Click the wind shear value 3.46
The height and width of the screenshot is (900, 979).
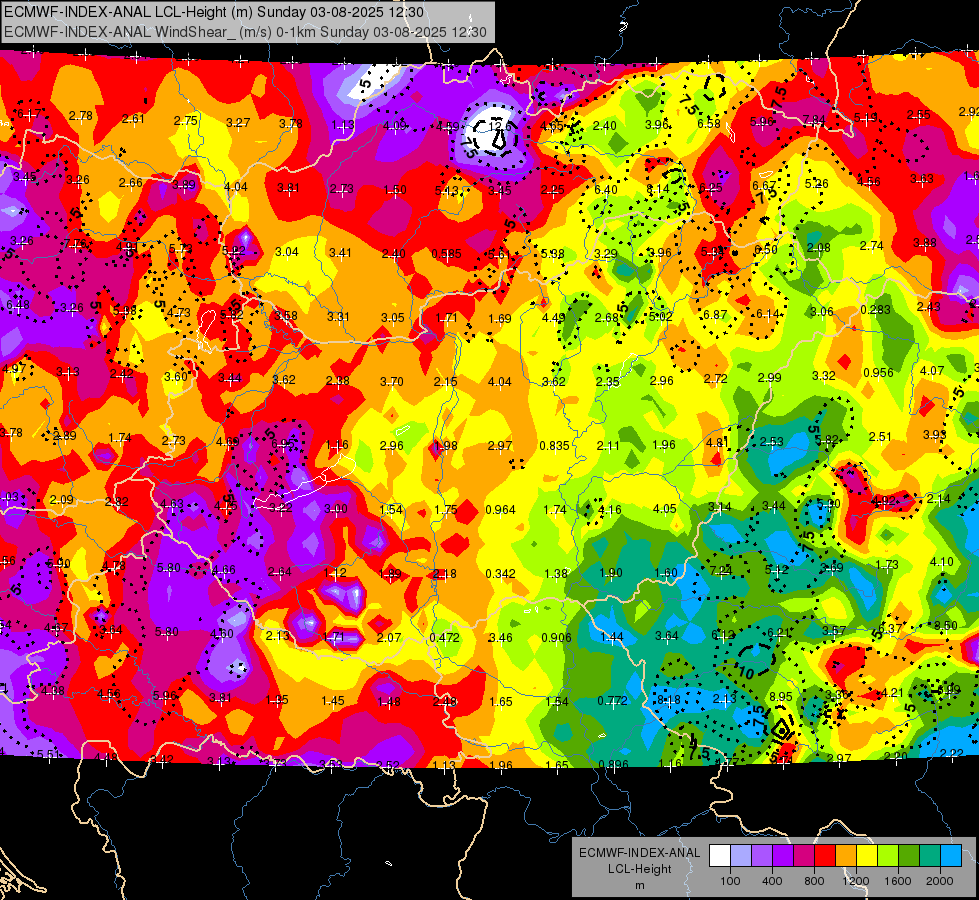(x=501, y=638)
